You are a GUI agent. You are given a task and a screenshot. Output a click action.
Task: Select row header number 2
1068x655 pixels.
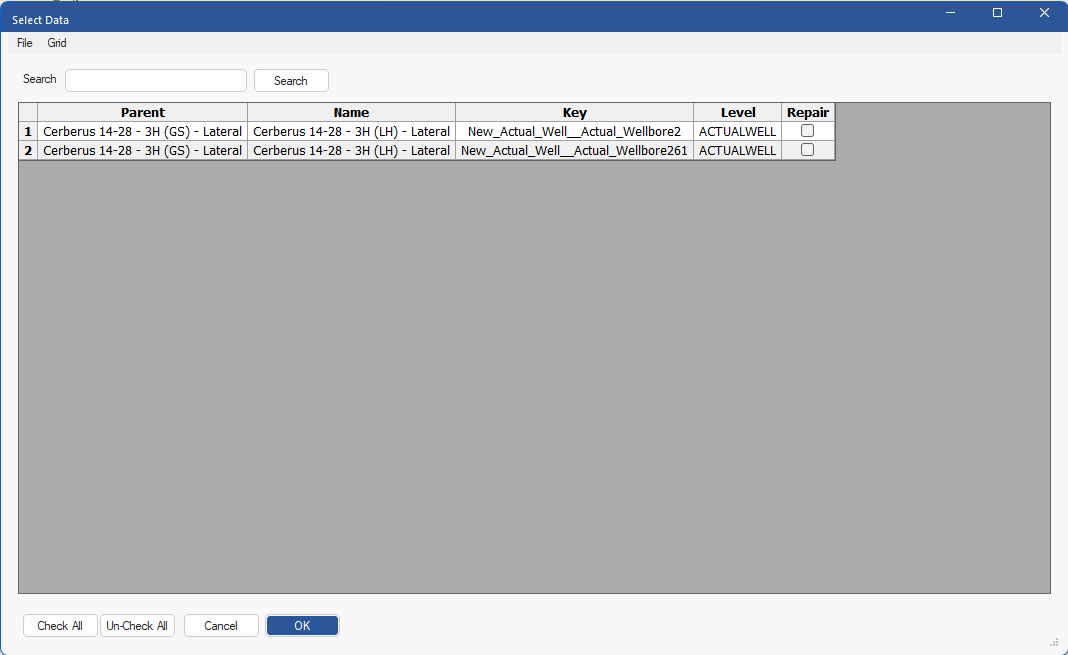[x=28, y=150]
